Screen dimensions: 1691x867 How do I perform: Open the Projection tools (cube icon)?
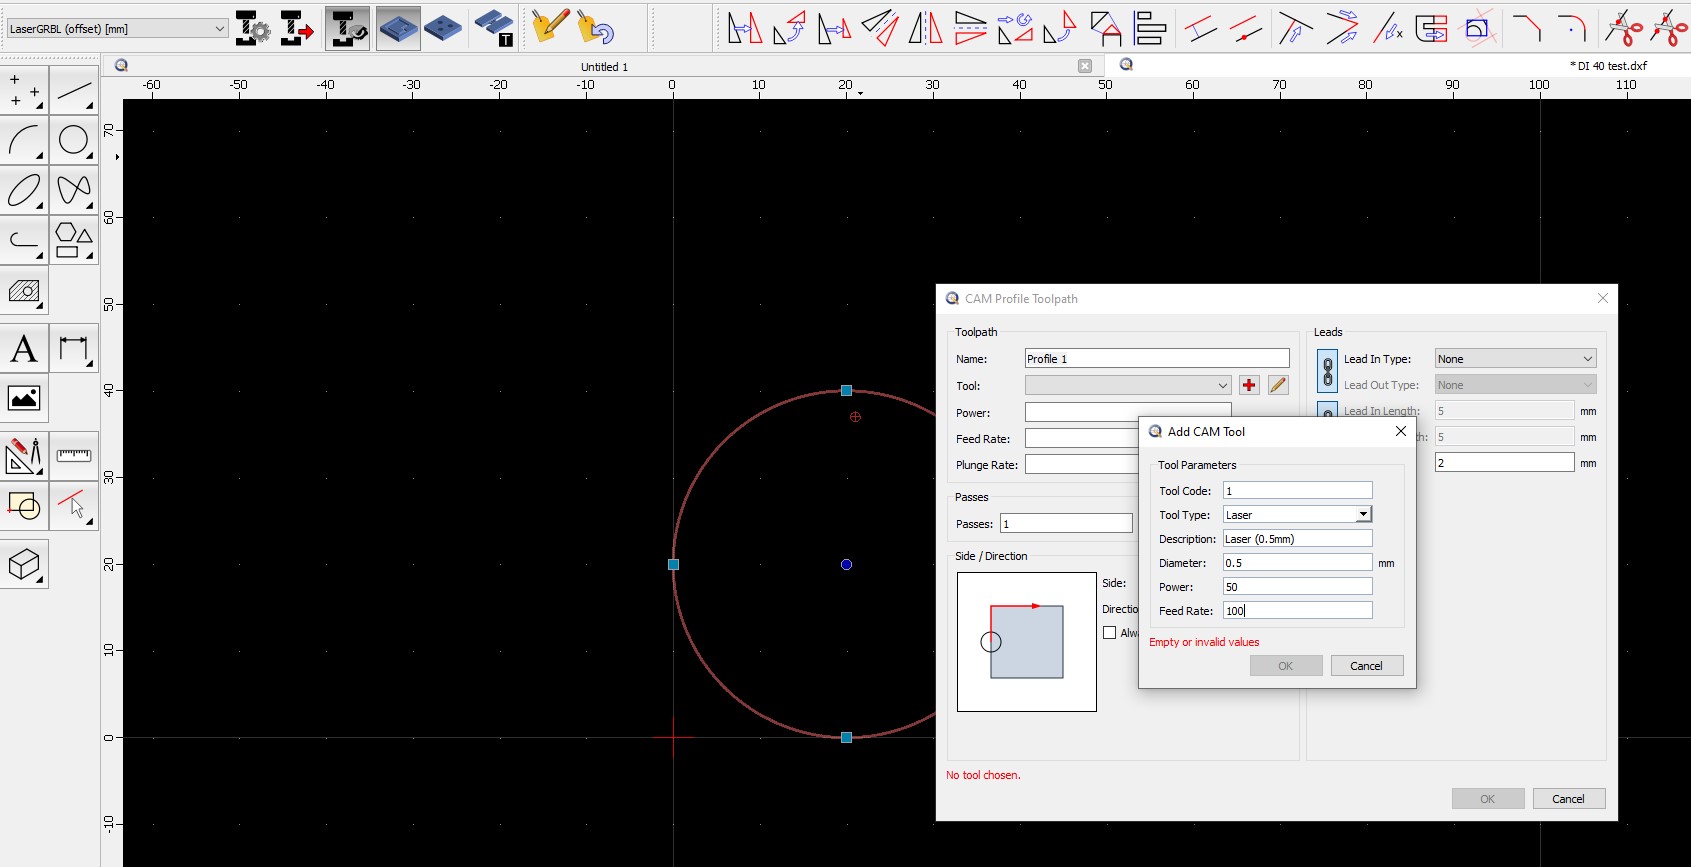point(24,565)
